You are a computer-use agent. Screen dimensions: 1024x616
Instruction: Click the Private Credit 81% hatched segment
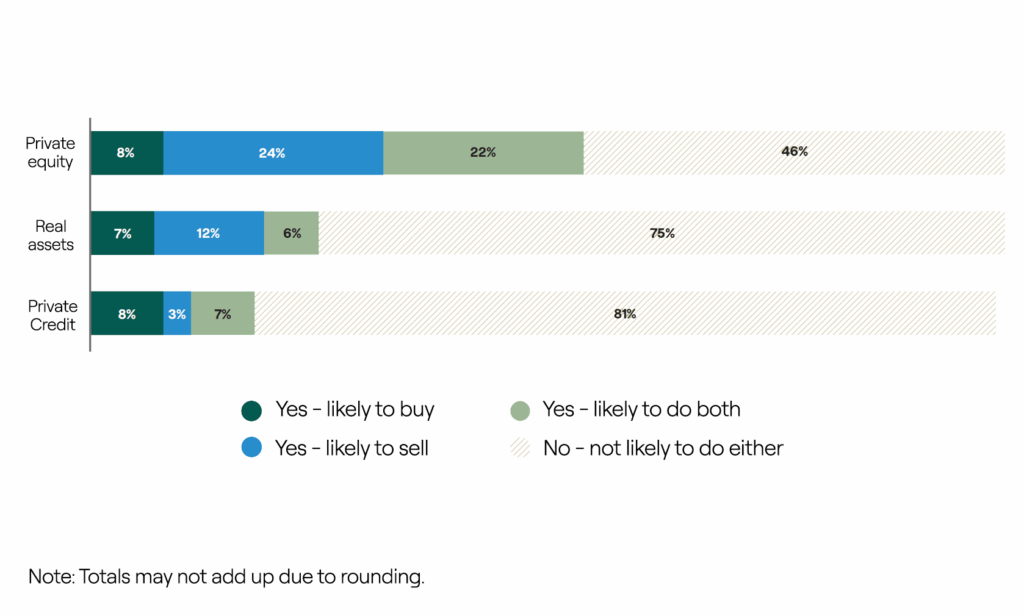click(625, 314)
